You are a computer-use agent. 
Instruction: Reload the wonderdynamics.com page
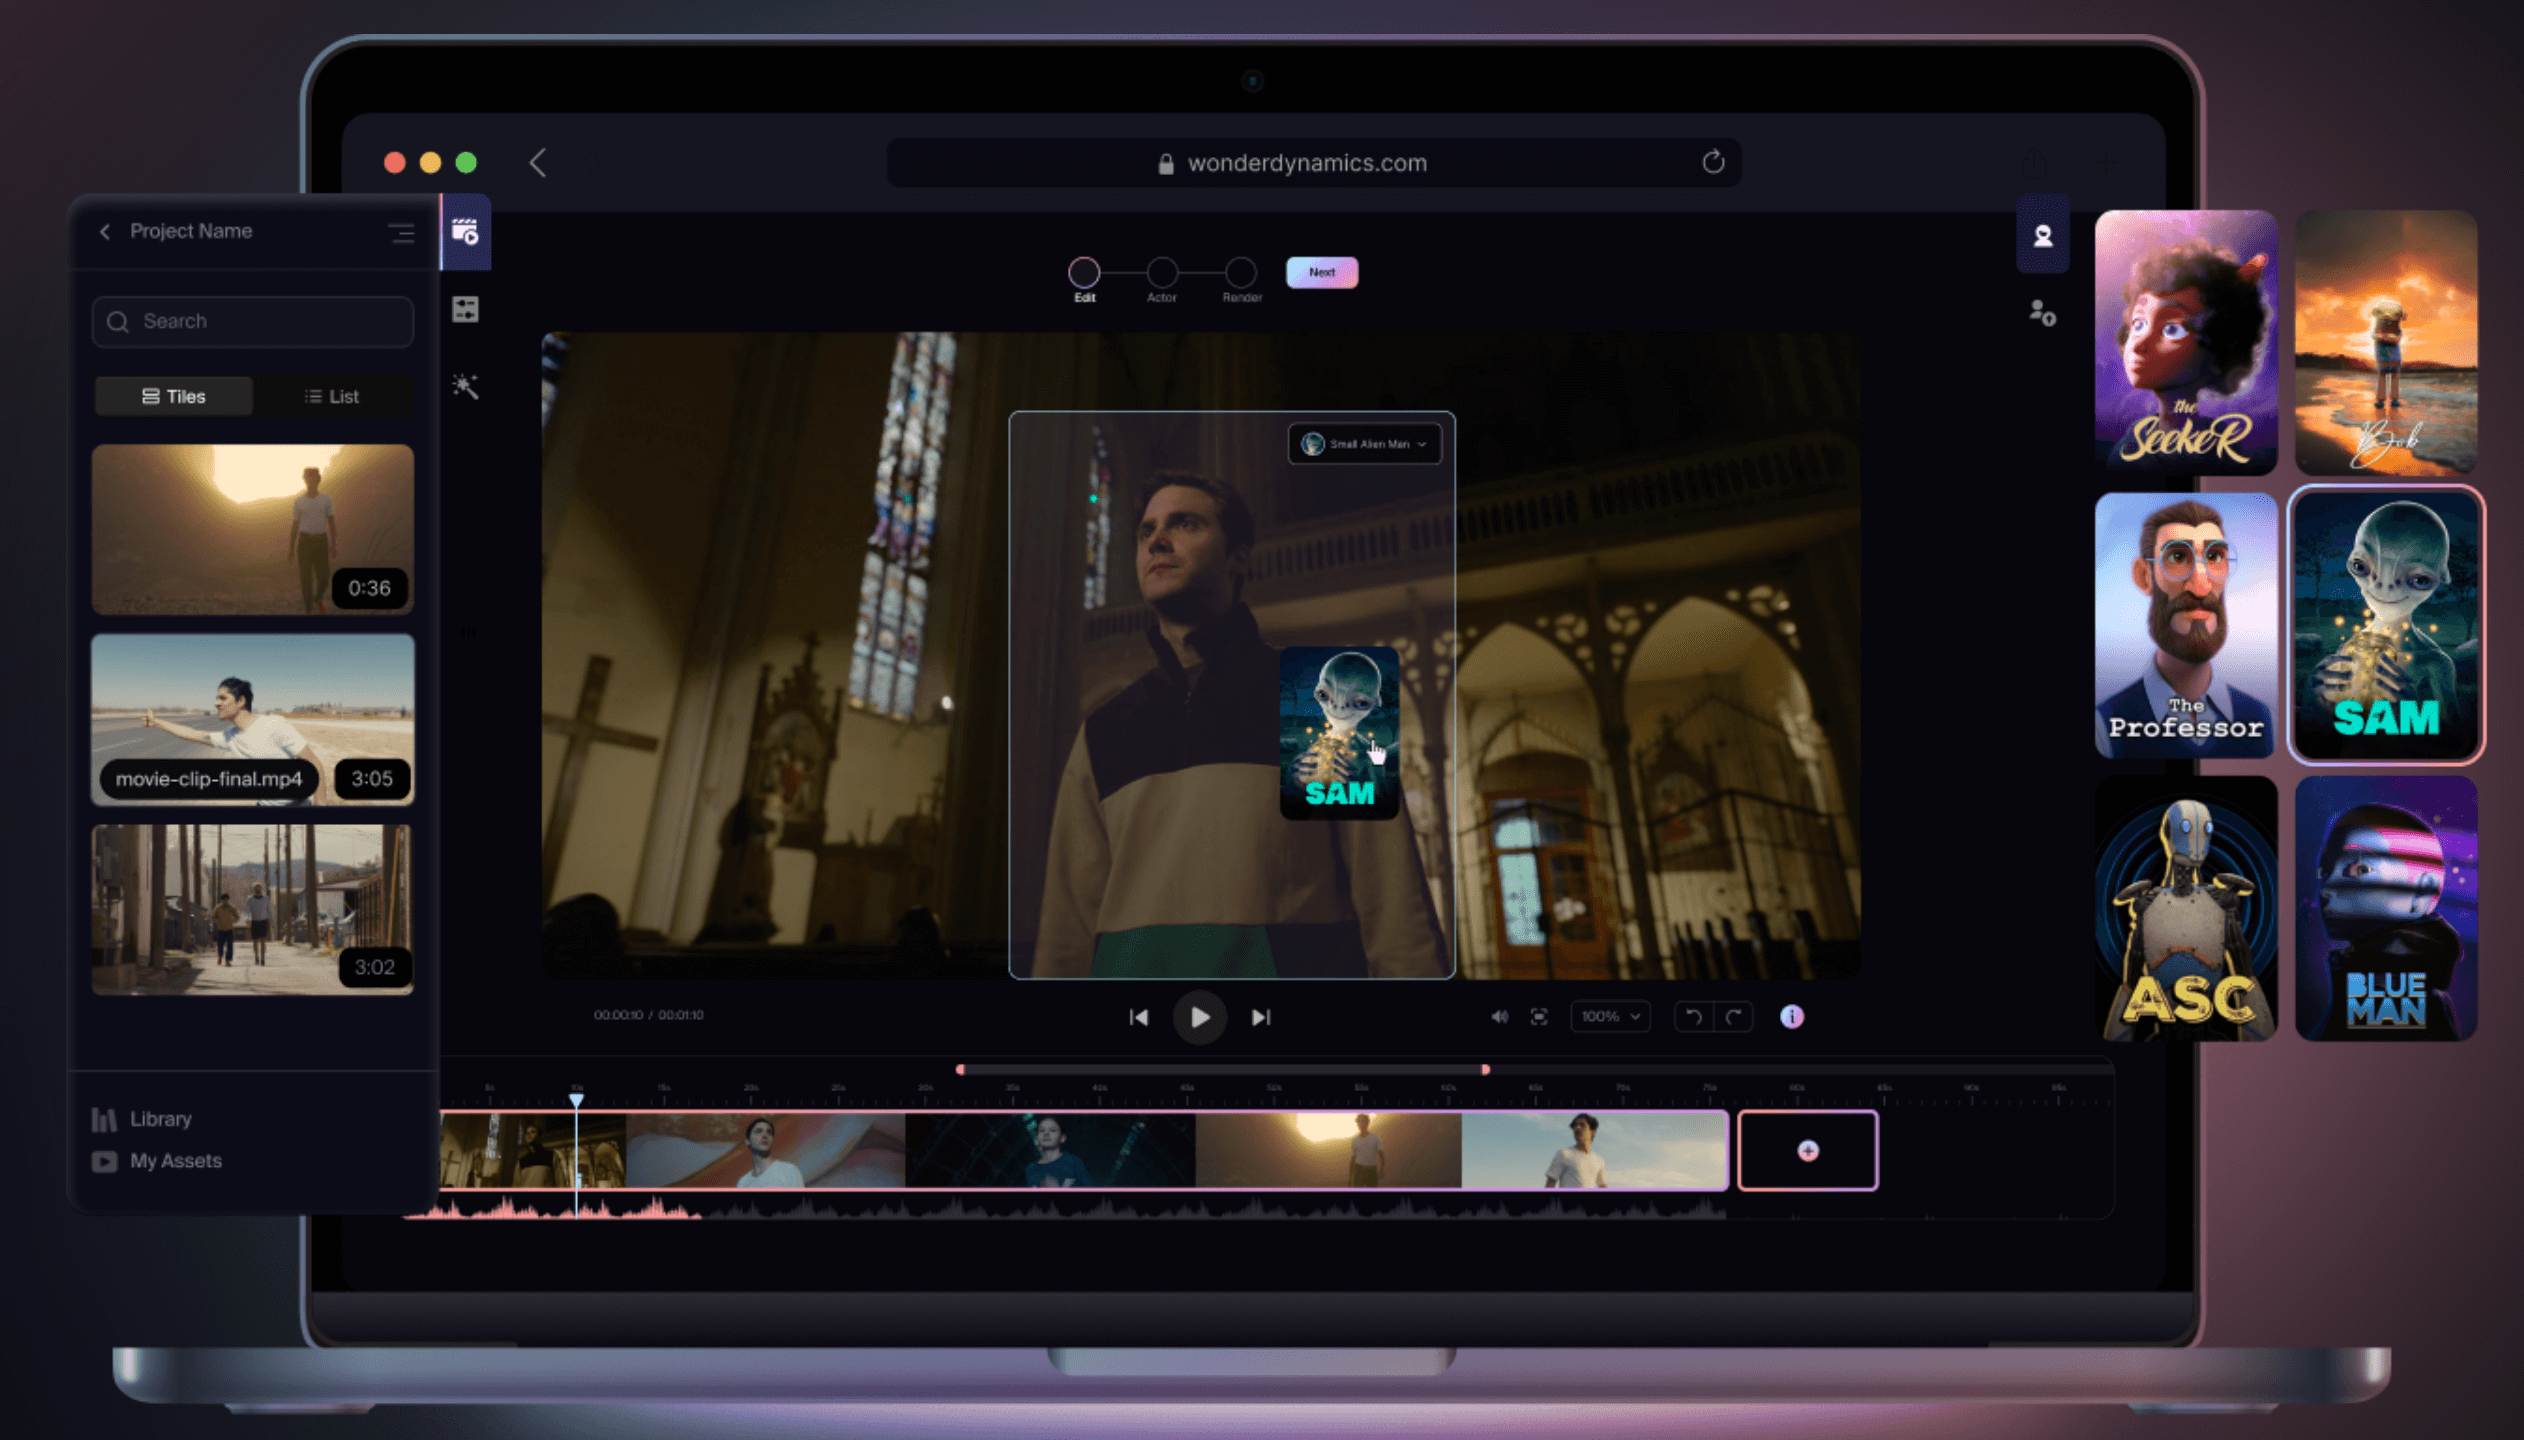point(1713,162)
